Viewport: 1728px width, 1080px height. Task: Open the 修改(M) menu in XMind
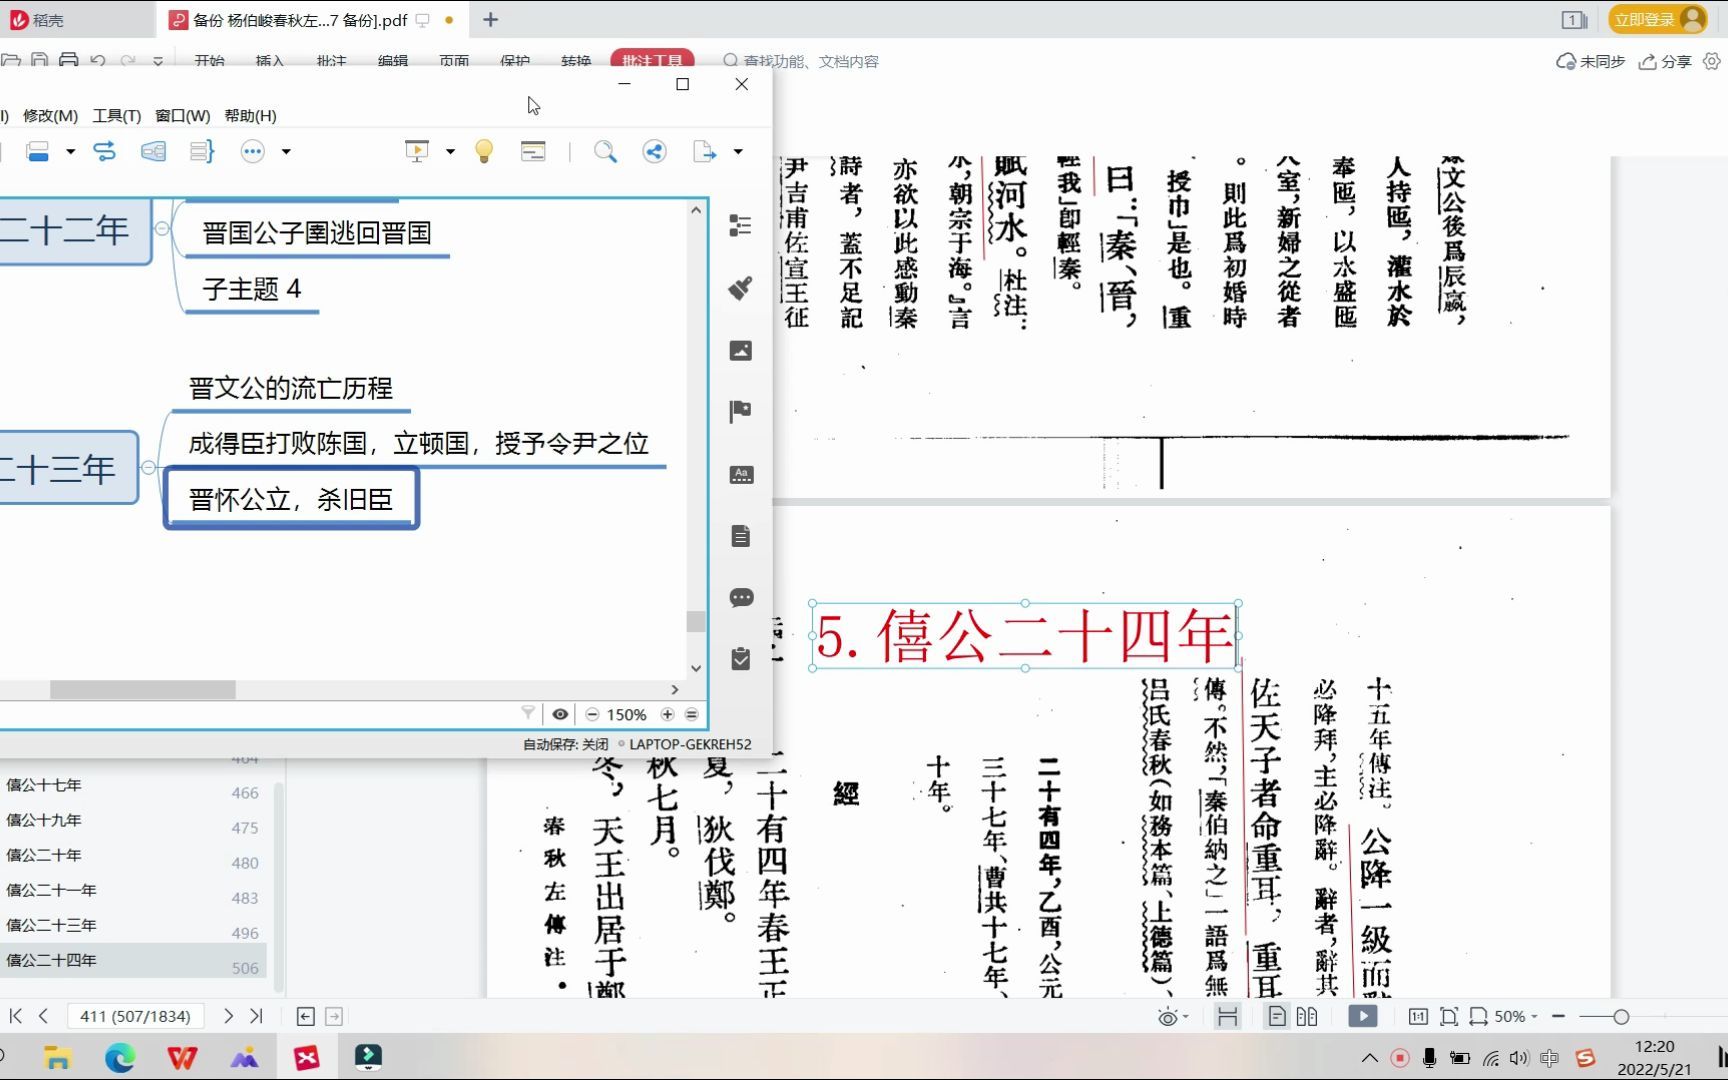click(x=50, y=116)
